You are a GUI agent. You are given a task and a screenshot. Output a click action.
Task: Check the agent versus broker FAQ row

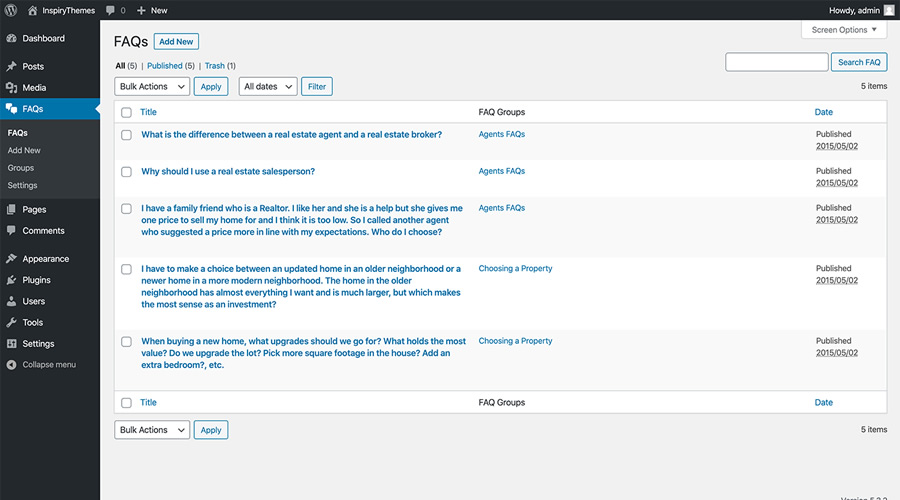pos(126,135)
